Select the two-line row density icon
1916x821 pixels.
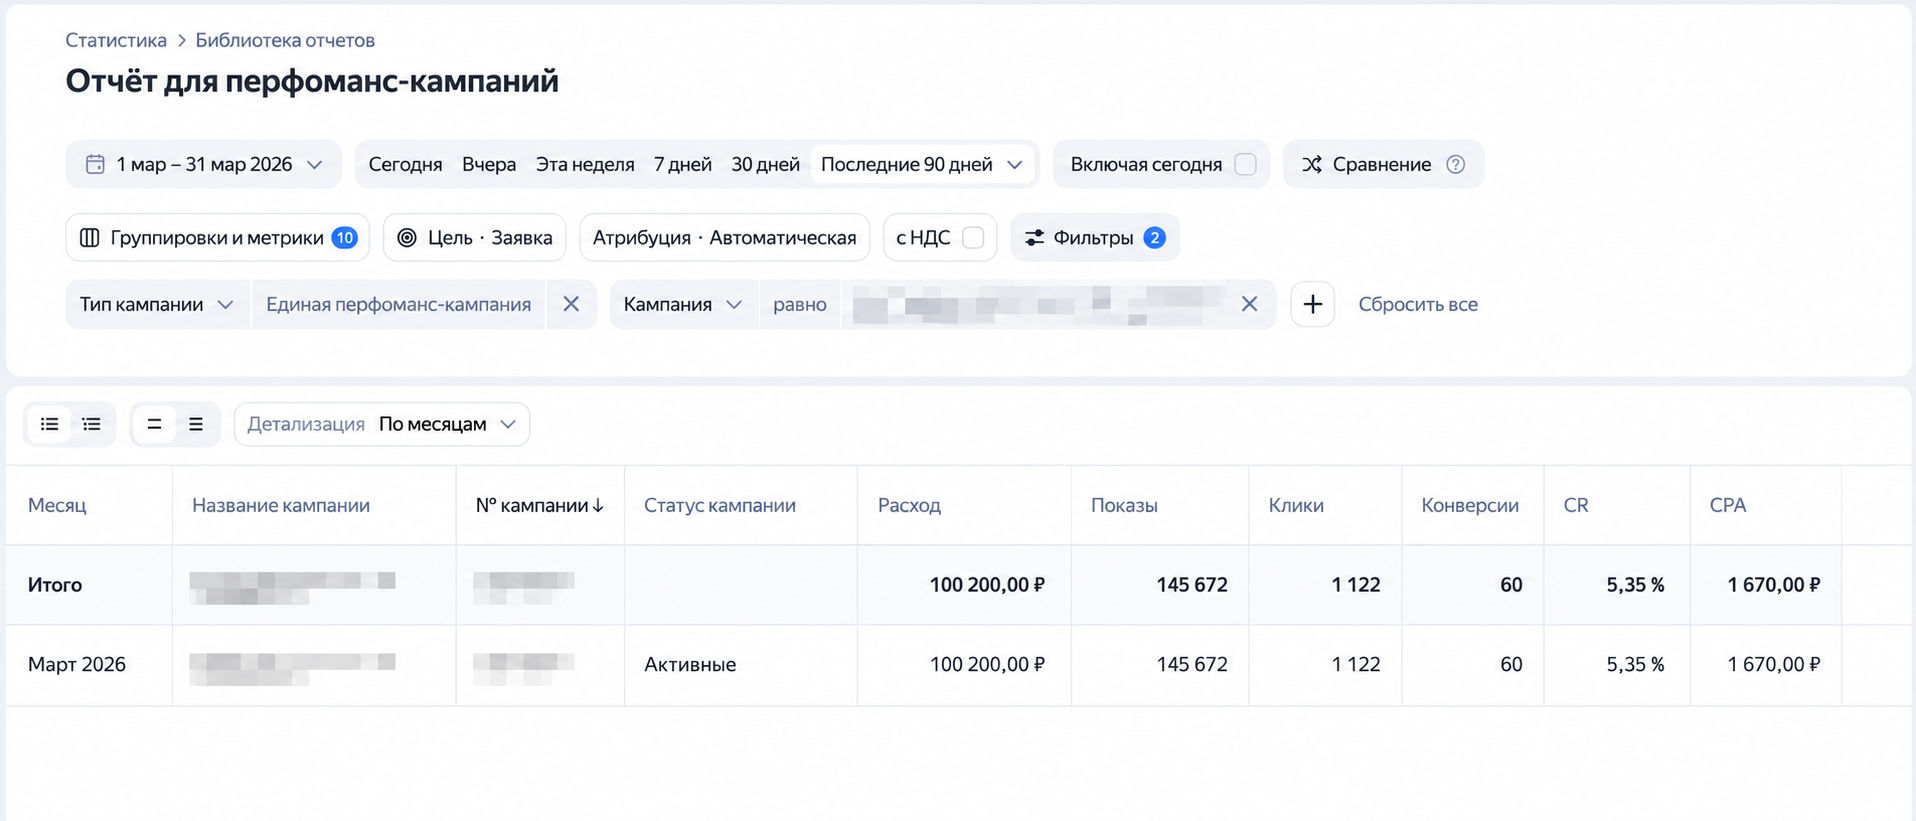coord(154,424)
